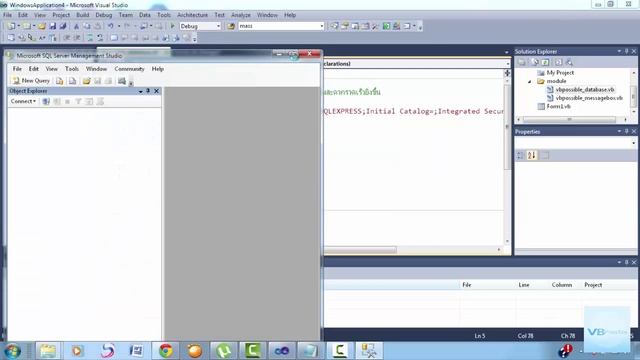Select vbpossible_messagebox.vb file
The height and width of the screenshot is (360, 640).
click(x=589, y=98)
